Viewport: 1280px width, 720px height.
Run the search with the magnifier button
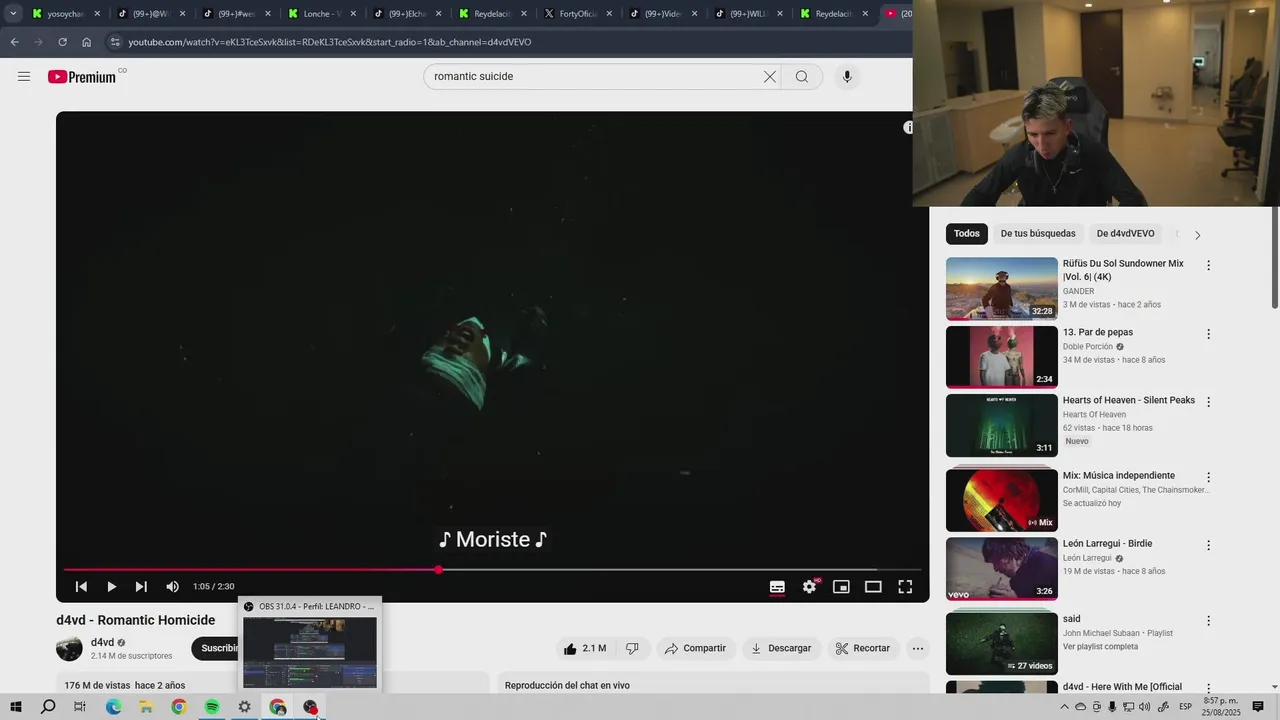click(x=802, y=77)
